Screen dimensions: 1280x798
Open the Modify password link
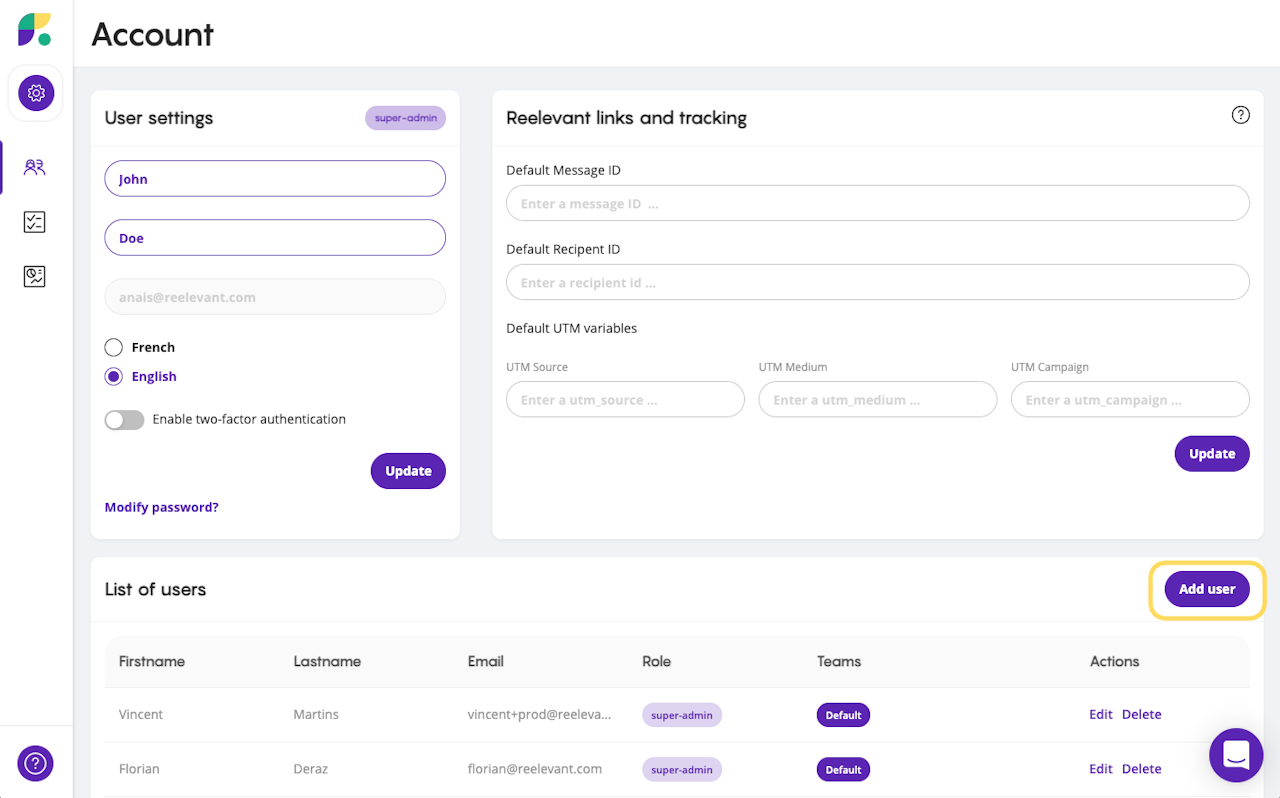[x=162, y=507]
